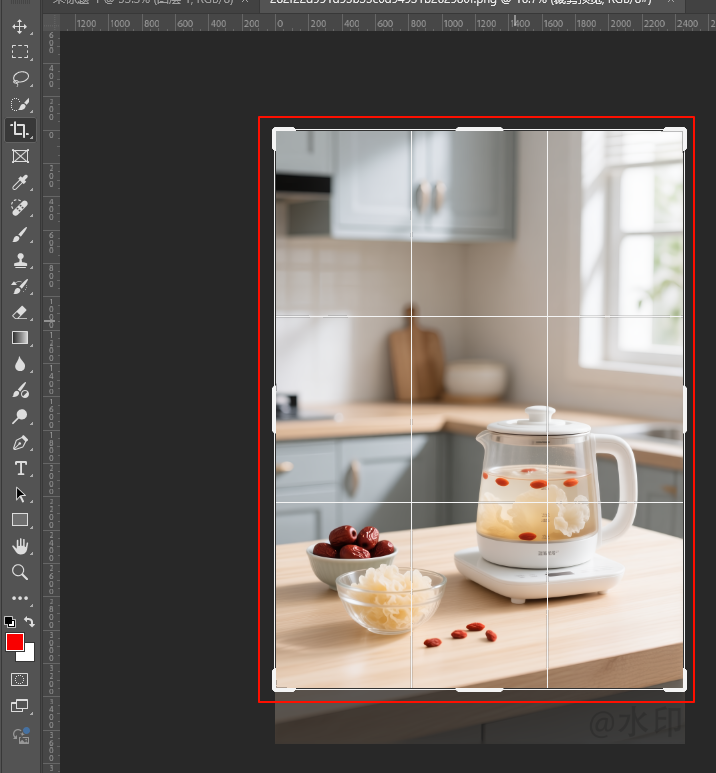Activate the Zoom magnifier tool

(x=20, y=572)
